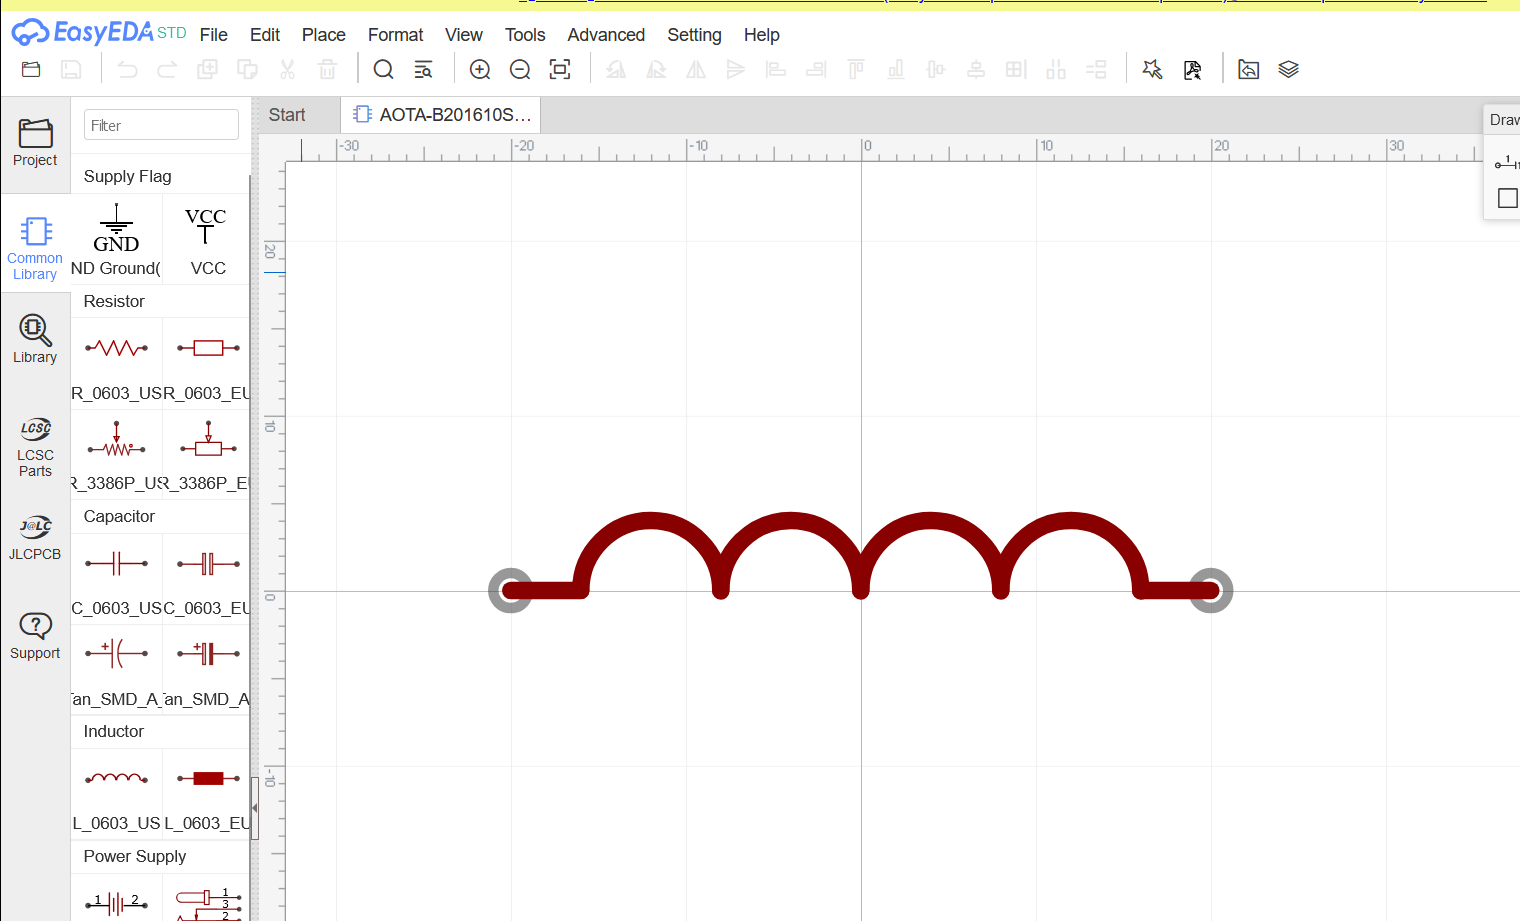Open the Project panel button
1520x921 pixels.
(35, 143)
